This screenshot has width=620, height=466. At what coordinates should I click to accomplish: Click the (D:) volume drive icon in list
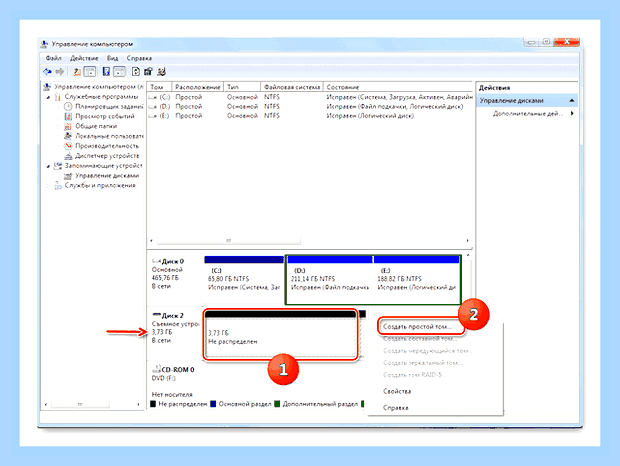[x=153, y=107]
